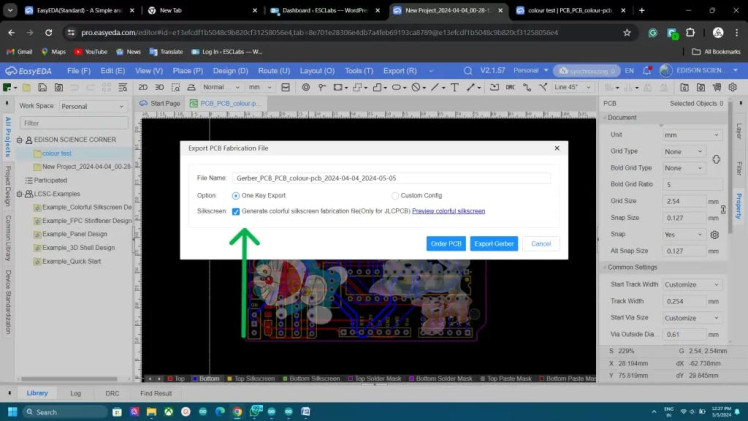Screen dimensions: 748x421
Task: Click the Snap settings gear icon
Action: click(x=715, y=234)
